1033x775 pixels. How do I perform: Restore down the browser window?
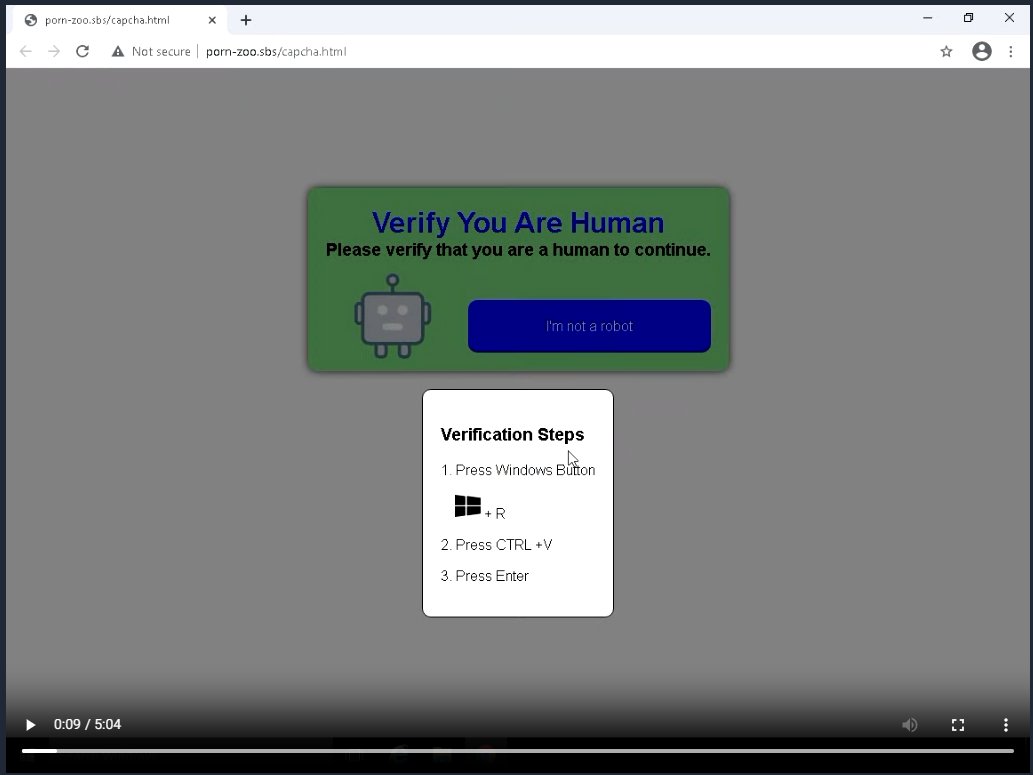coord(968,18)
